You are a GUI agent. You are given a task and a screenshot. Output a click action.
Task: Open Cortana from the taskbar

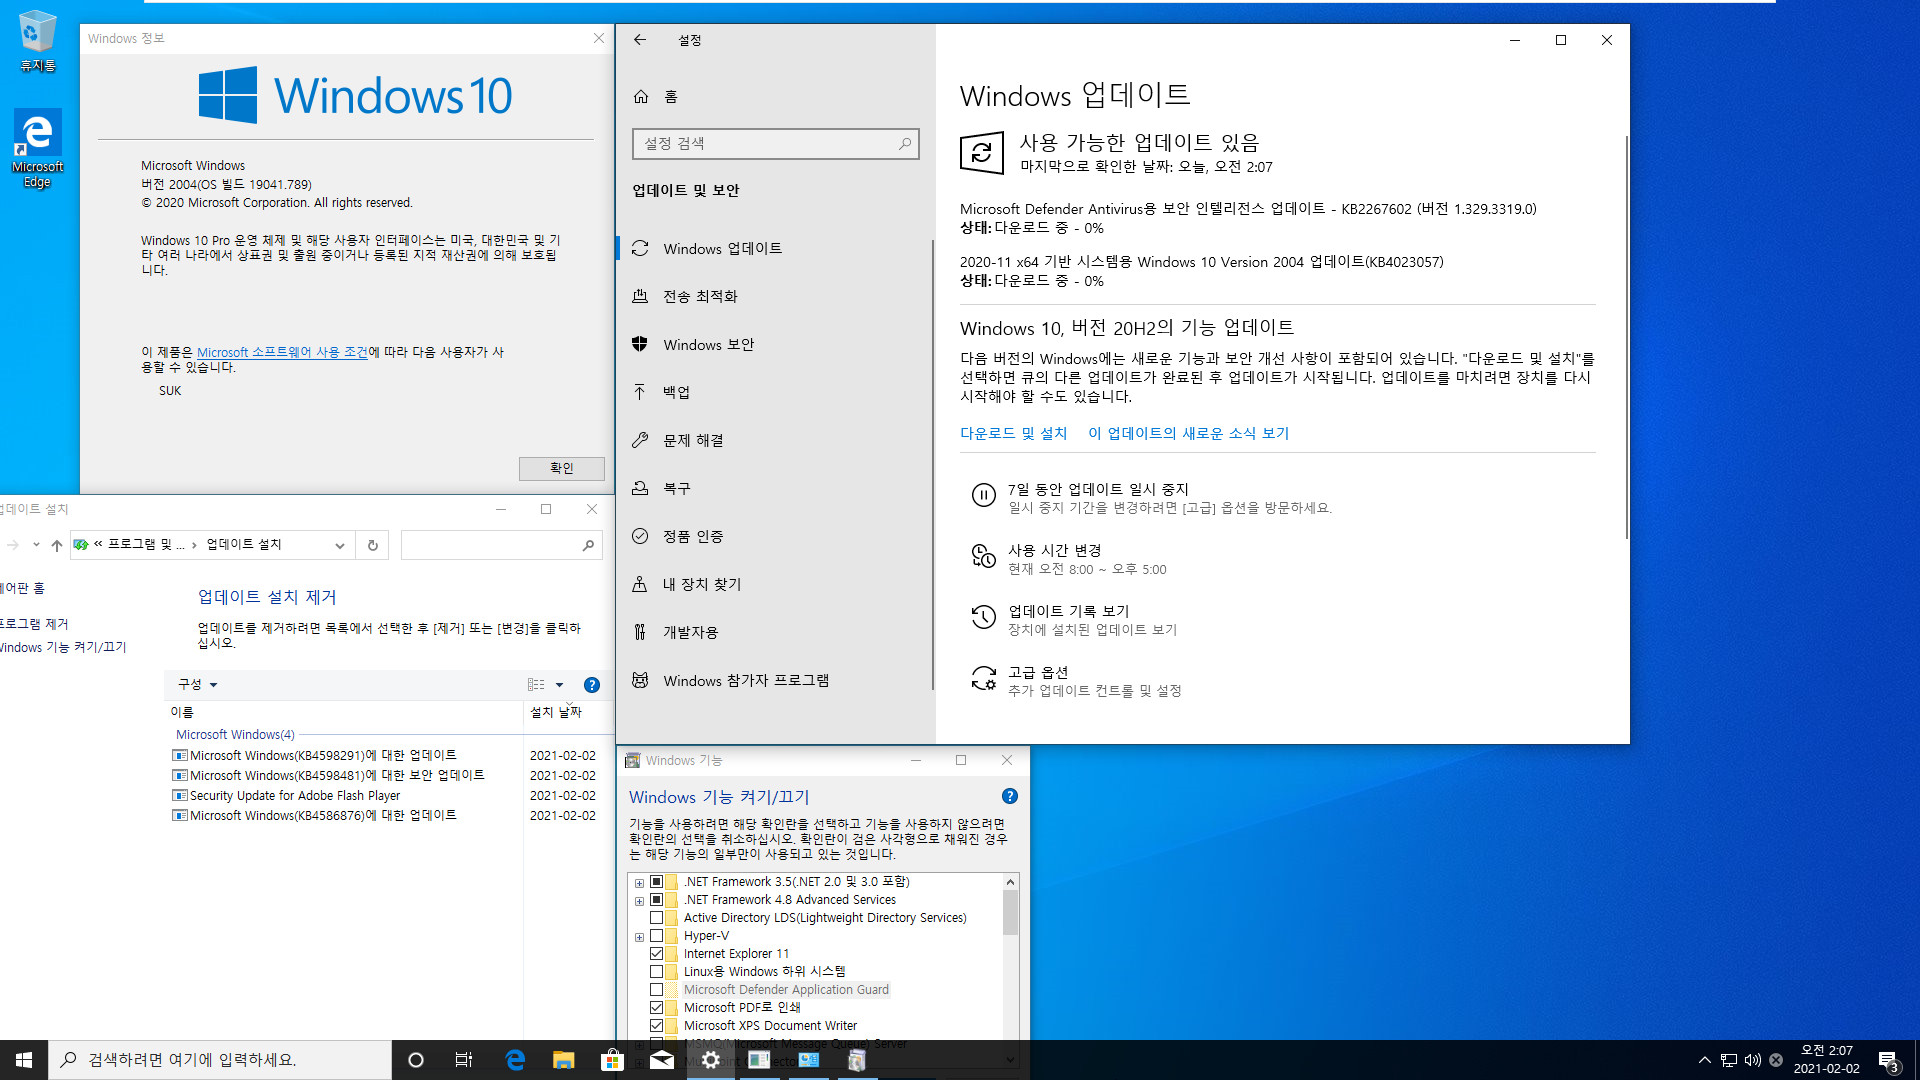416,1060
